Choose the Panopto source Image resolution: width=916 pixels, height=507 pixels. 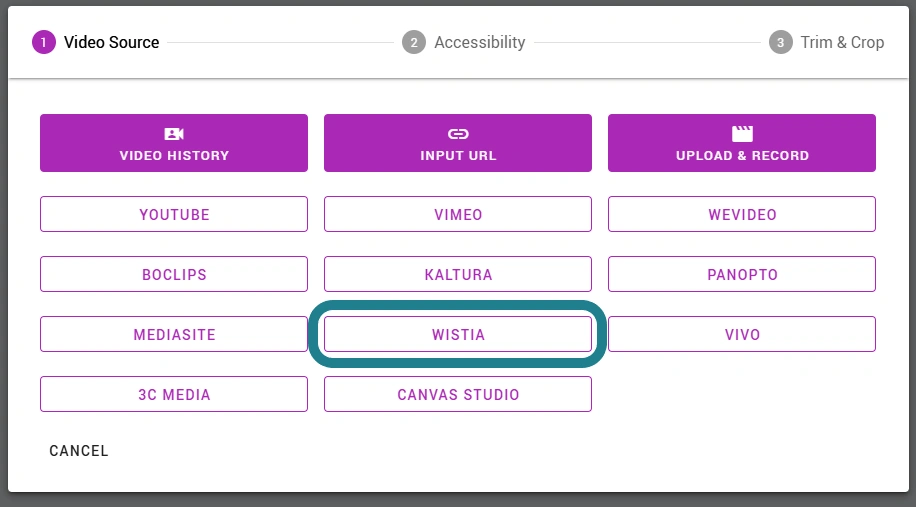click(x=742, y=275)
